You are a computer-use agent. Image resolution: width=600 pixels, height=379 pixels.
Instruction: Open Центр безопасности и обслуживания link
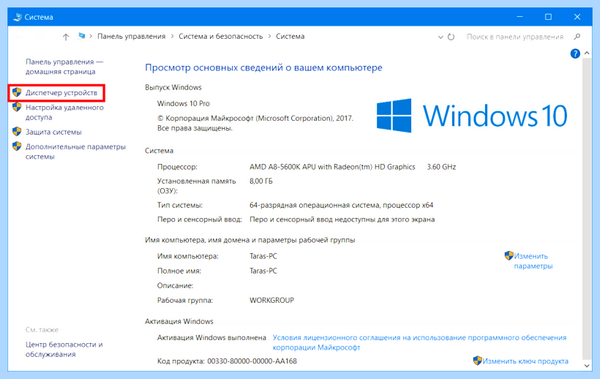[x=64, y=349]
